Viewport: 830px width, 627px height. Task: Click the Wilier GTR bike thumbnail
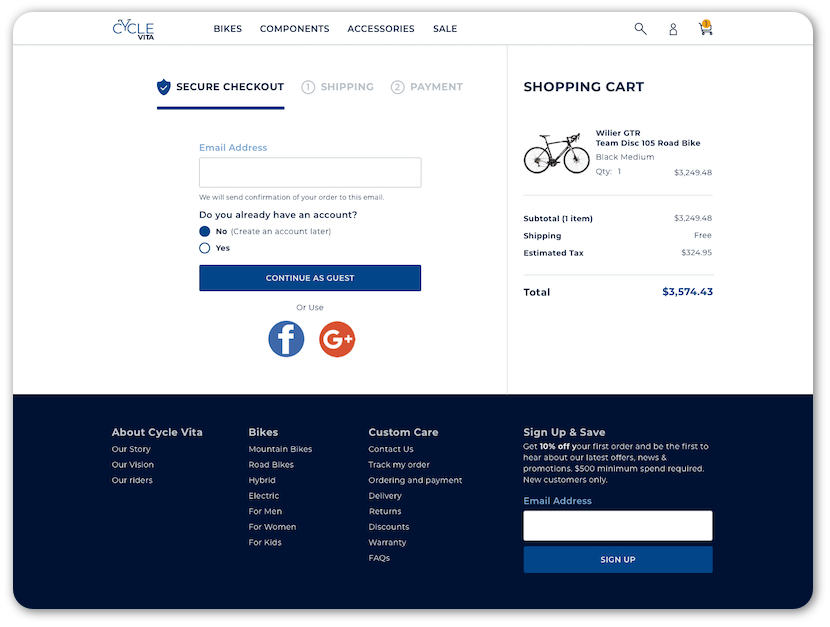[556, 154]
